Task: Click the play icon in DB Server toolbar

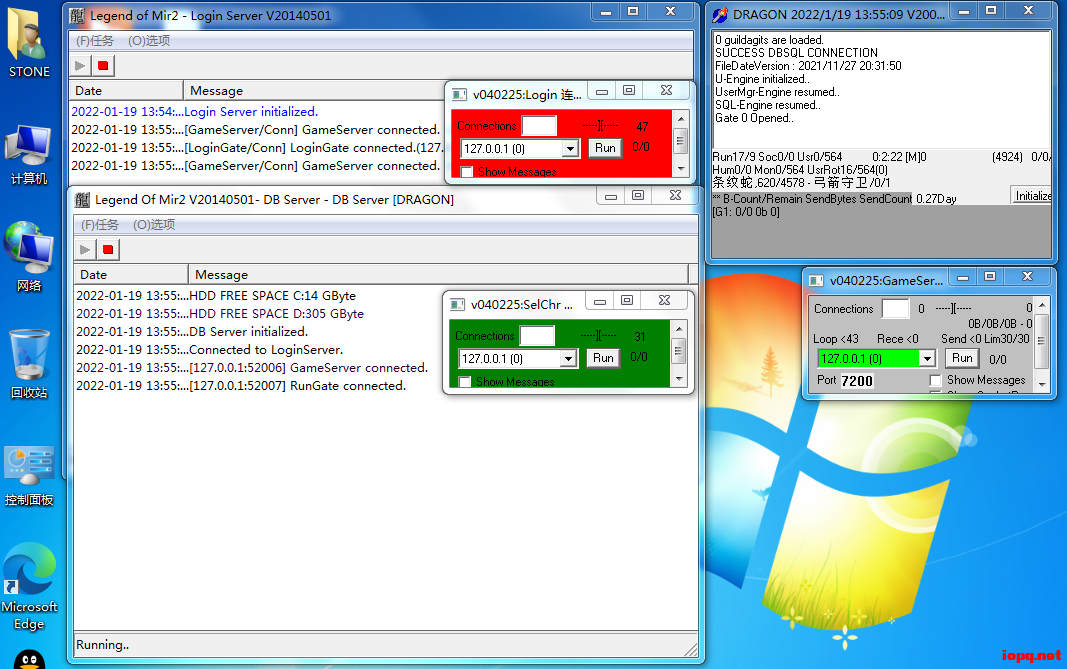Action: (85, 249)
